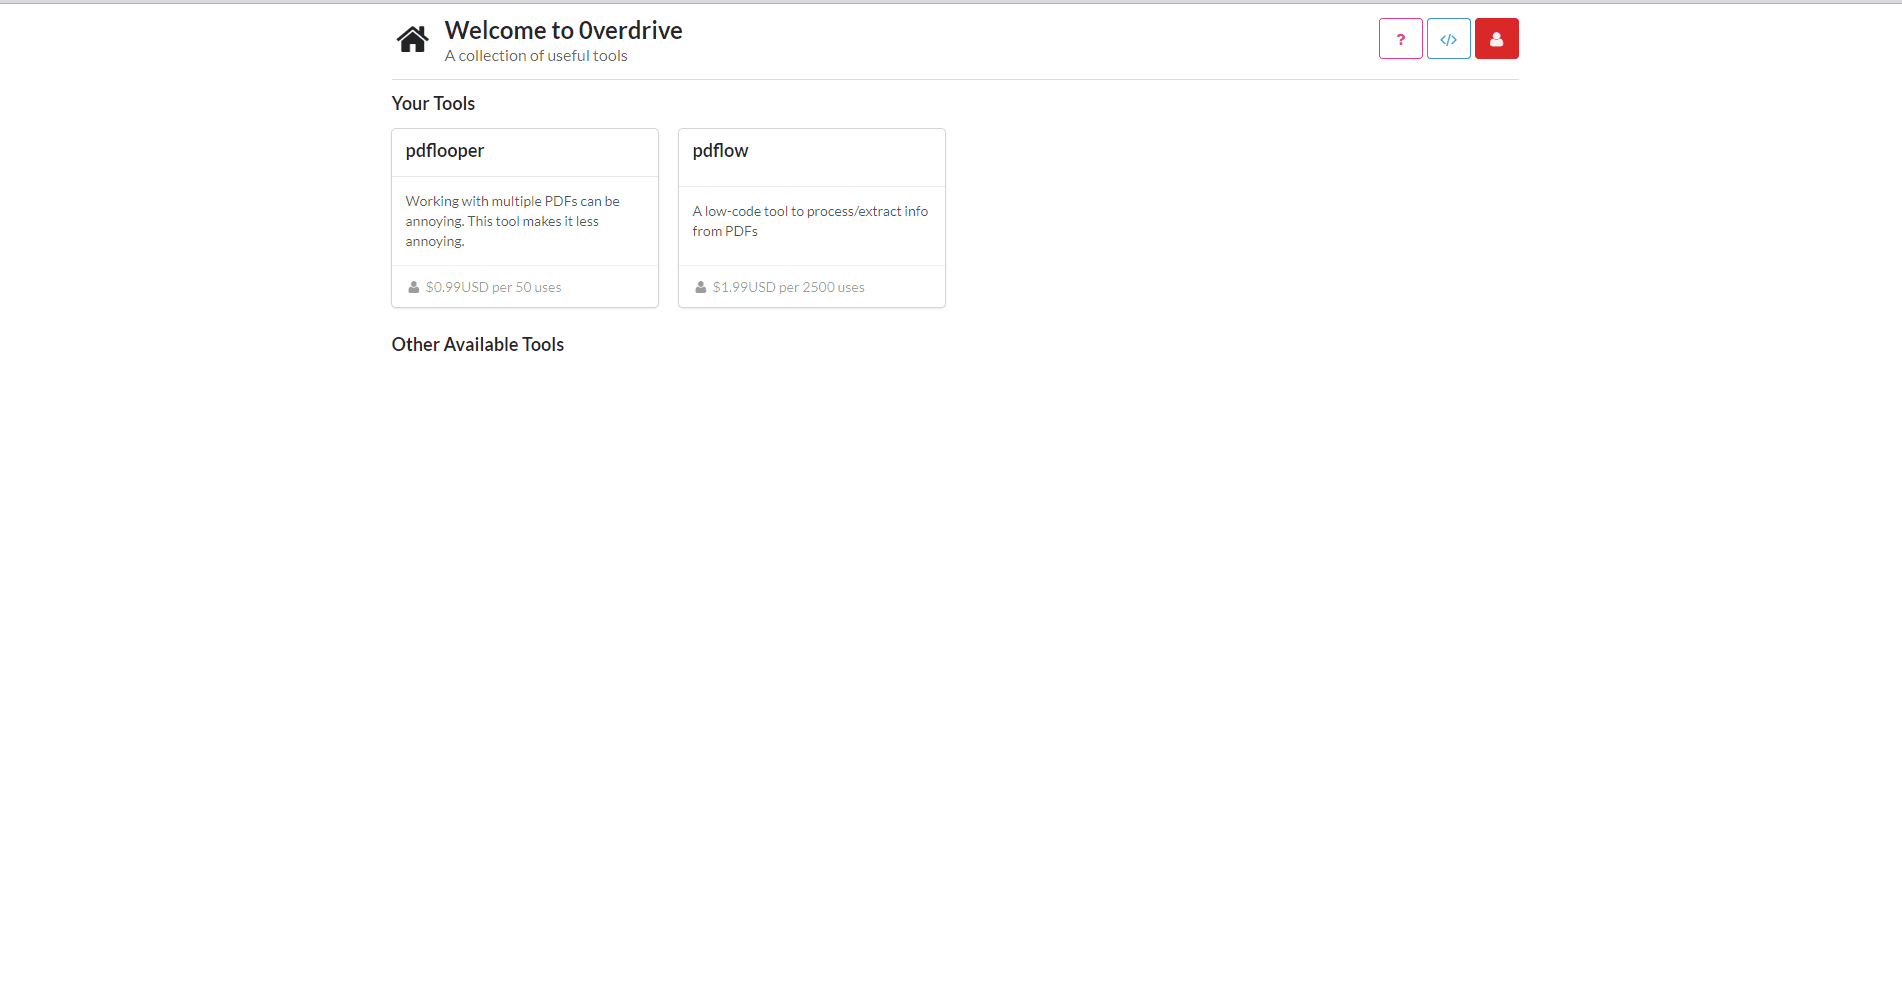
Task: Select the Your Tools section heading
Action: tap(433, 104)
